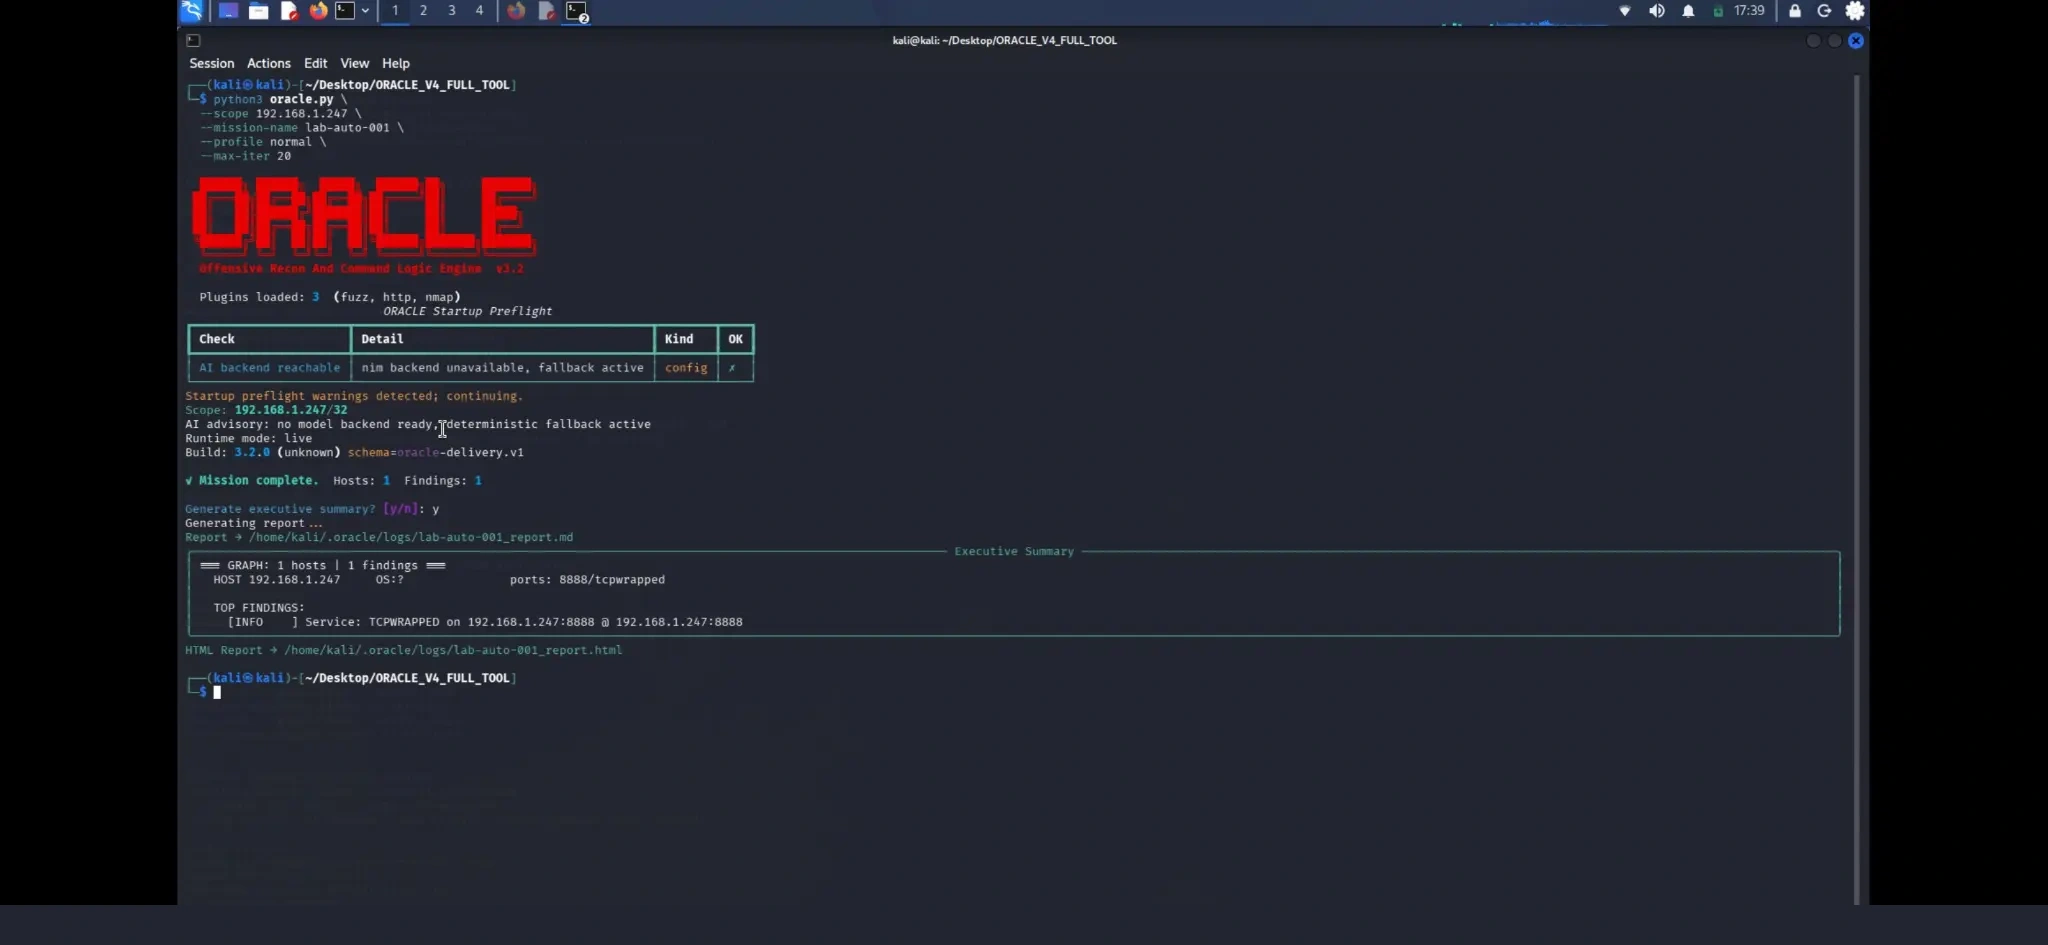
Task: Click the 'config' table cell
Action: (x=686, y=368)
